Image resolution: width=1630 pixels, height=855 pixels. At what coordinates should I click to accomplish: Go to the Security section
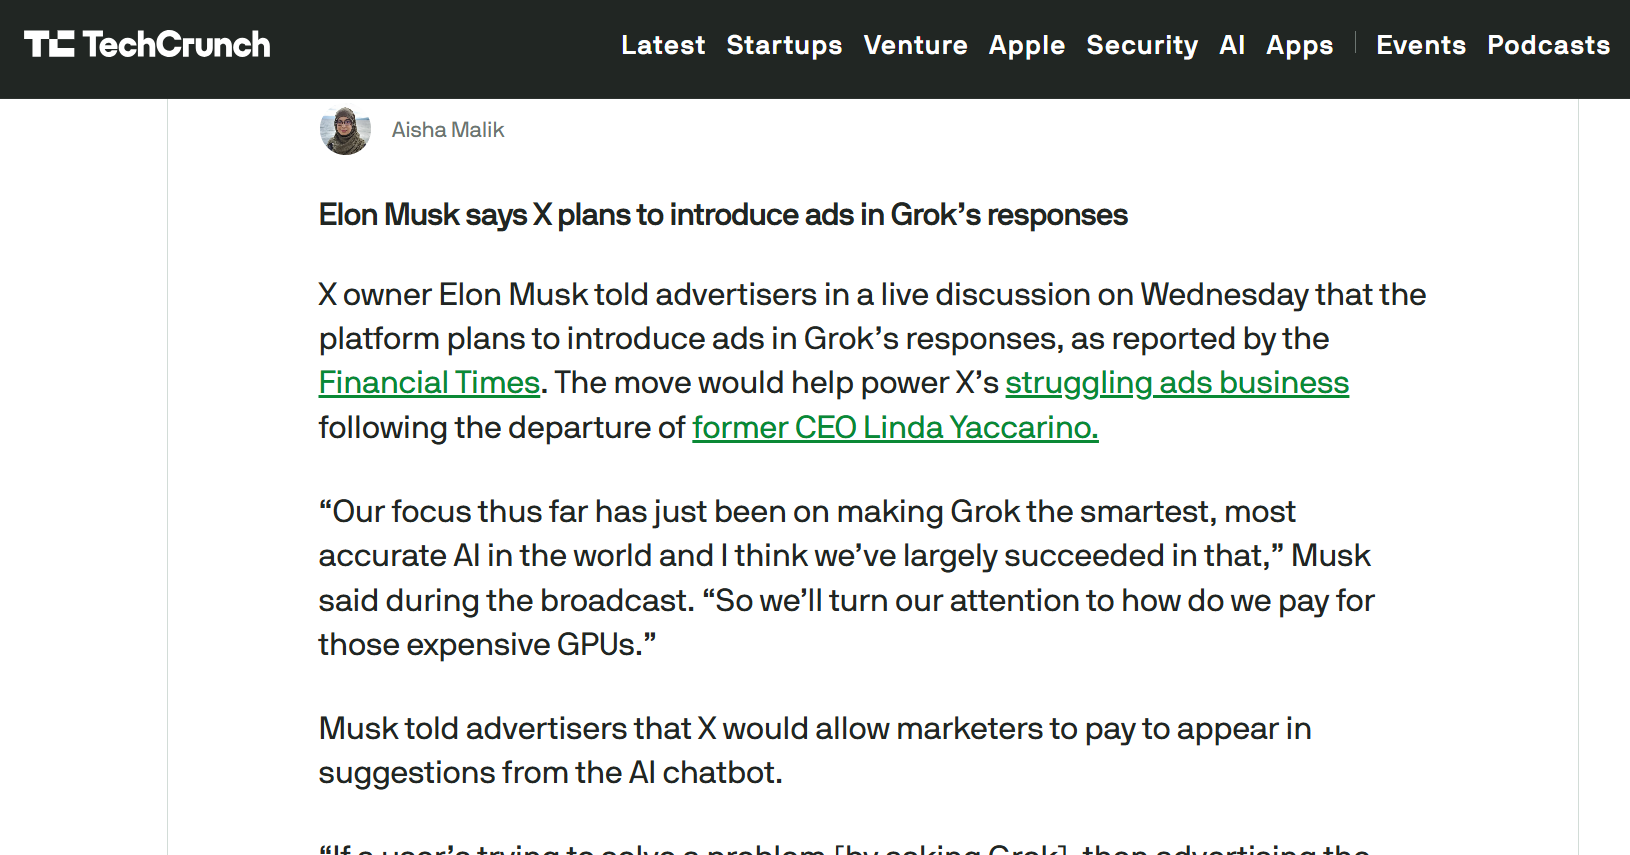tap(1142, 45)
